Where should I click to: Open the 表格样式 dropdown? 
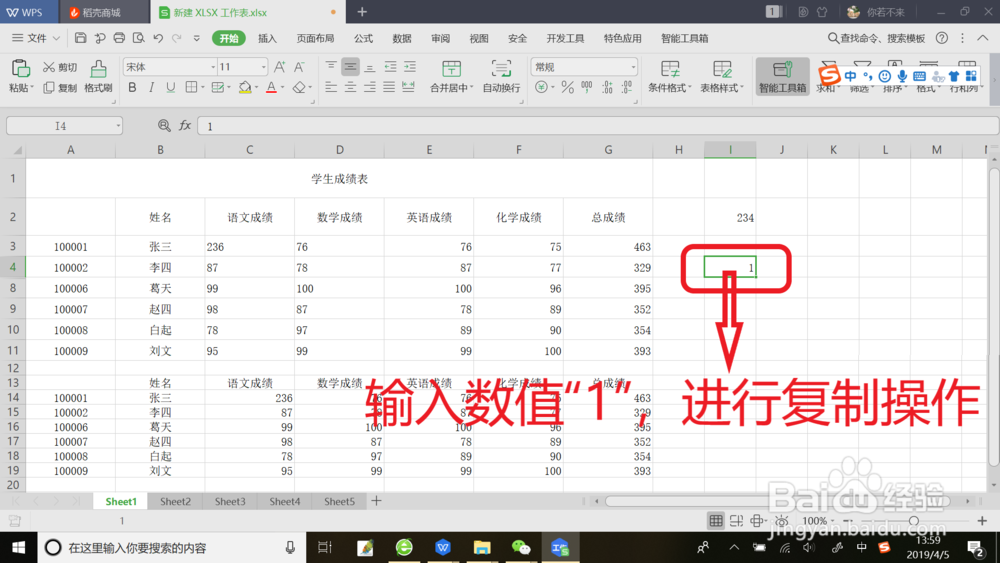tap(722, 77)
